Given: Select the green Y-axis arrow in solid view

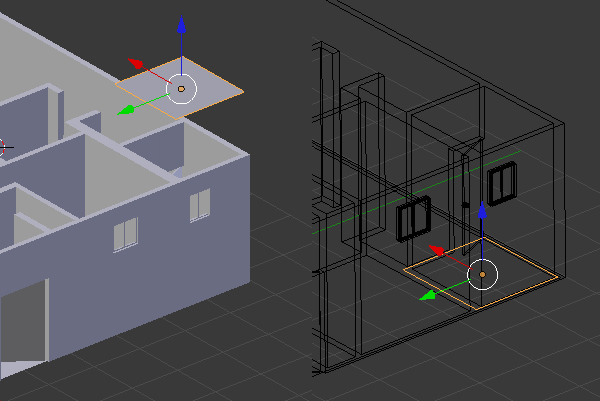Looking at the screenshot, I should 126,110.
